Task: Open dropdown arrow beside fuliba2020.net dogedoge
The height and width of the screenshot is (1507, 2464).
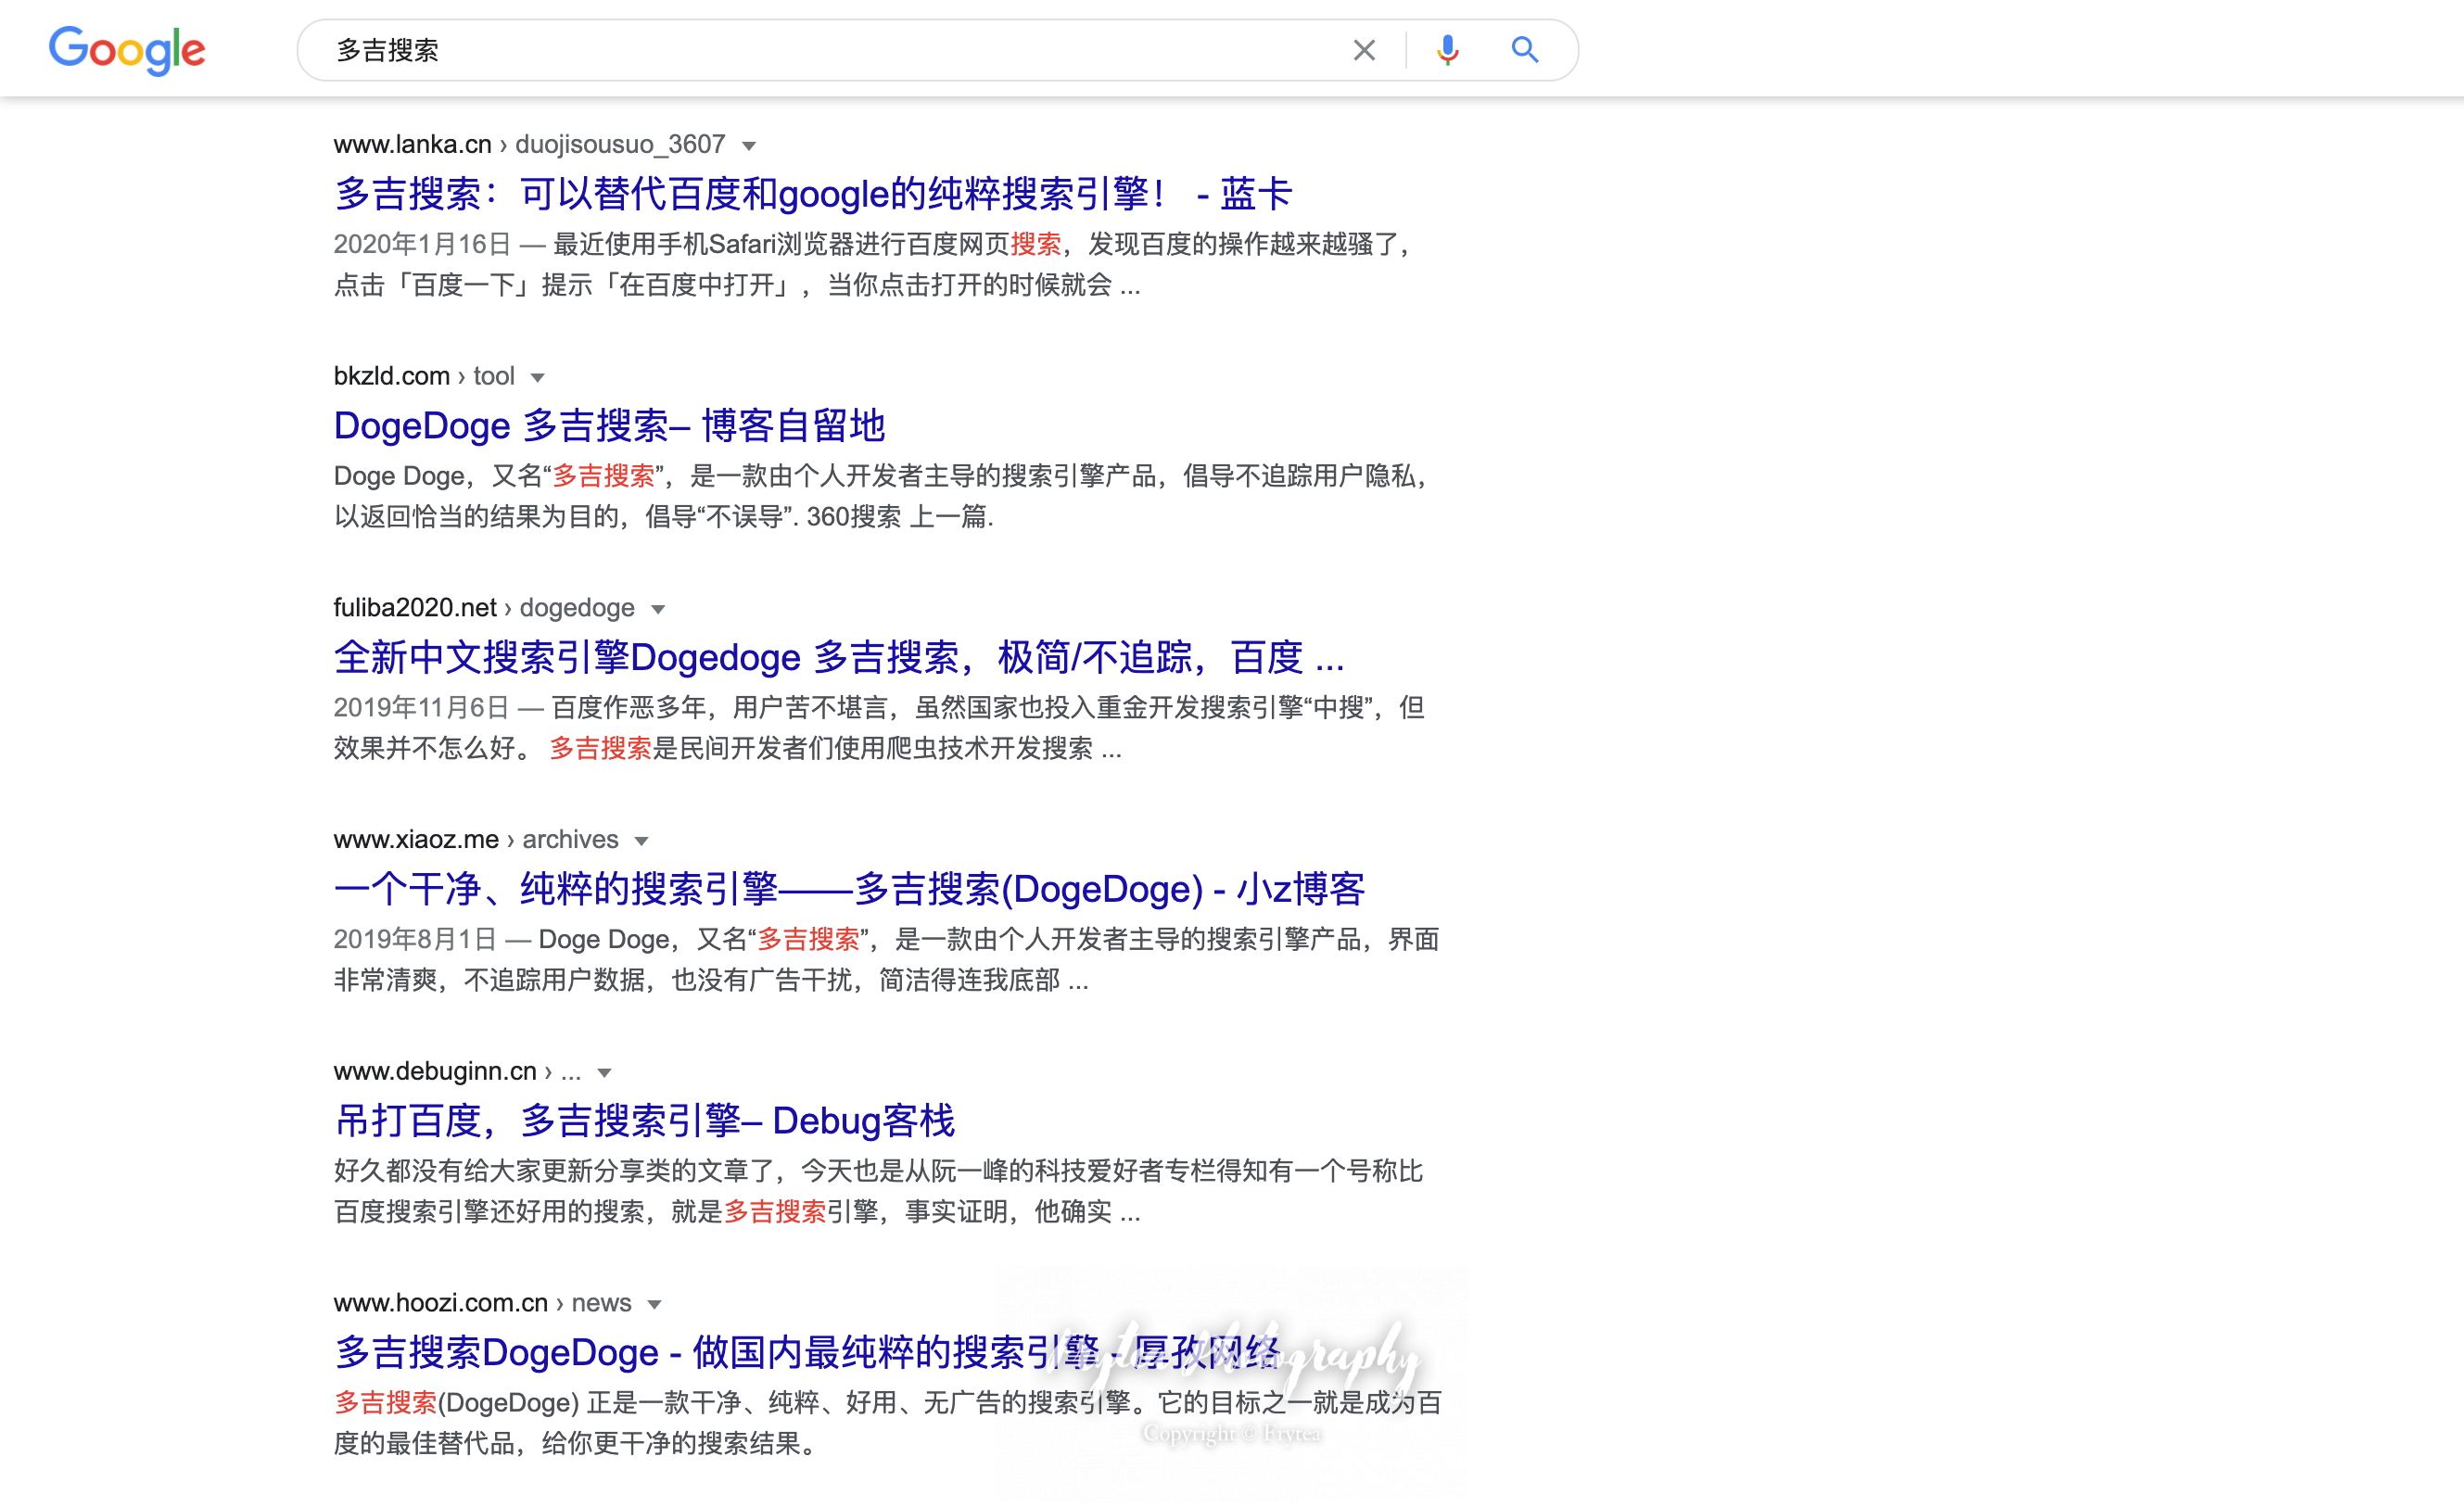Action: [658, 610]
